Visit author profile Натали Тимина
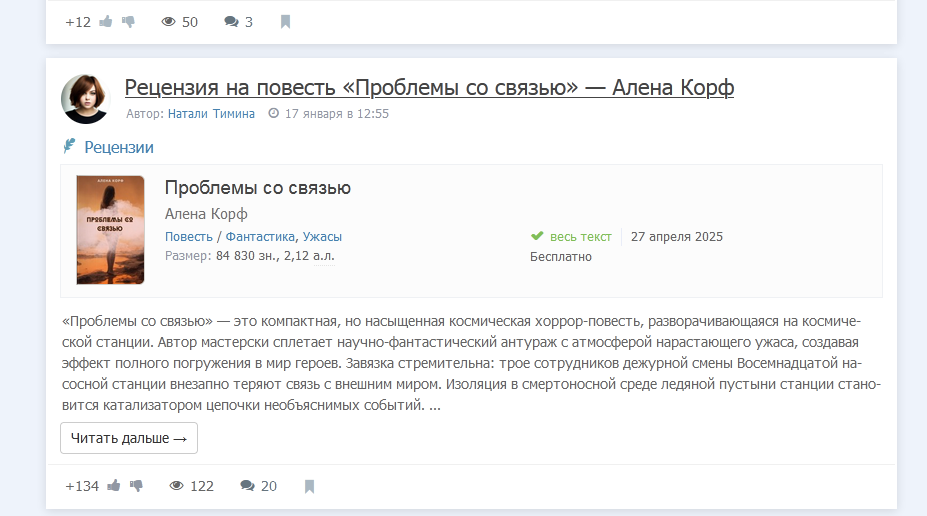 coord(211,114)
